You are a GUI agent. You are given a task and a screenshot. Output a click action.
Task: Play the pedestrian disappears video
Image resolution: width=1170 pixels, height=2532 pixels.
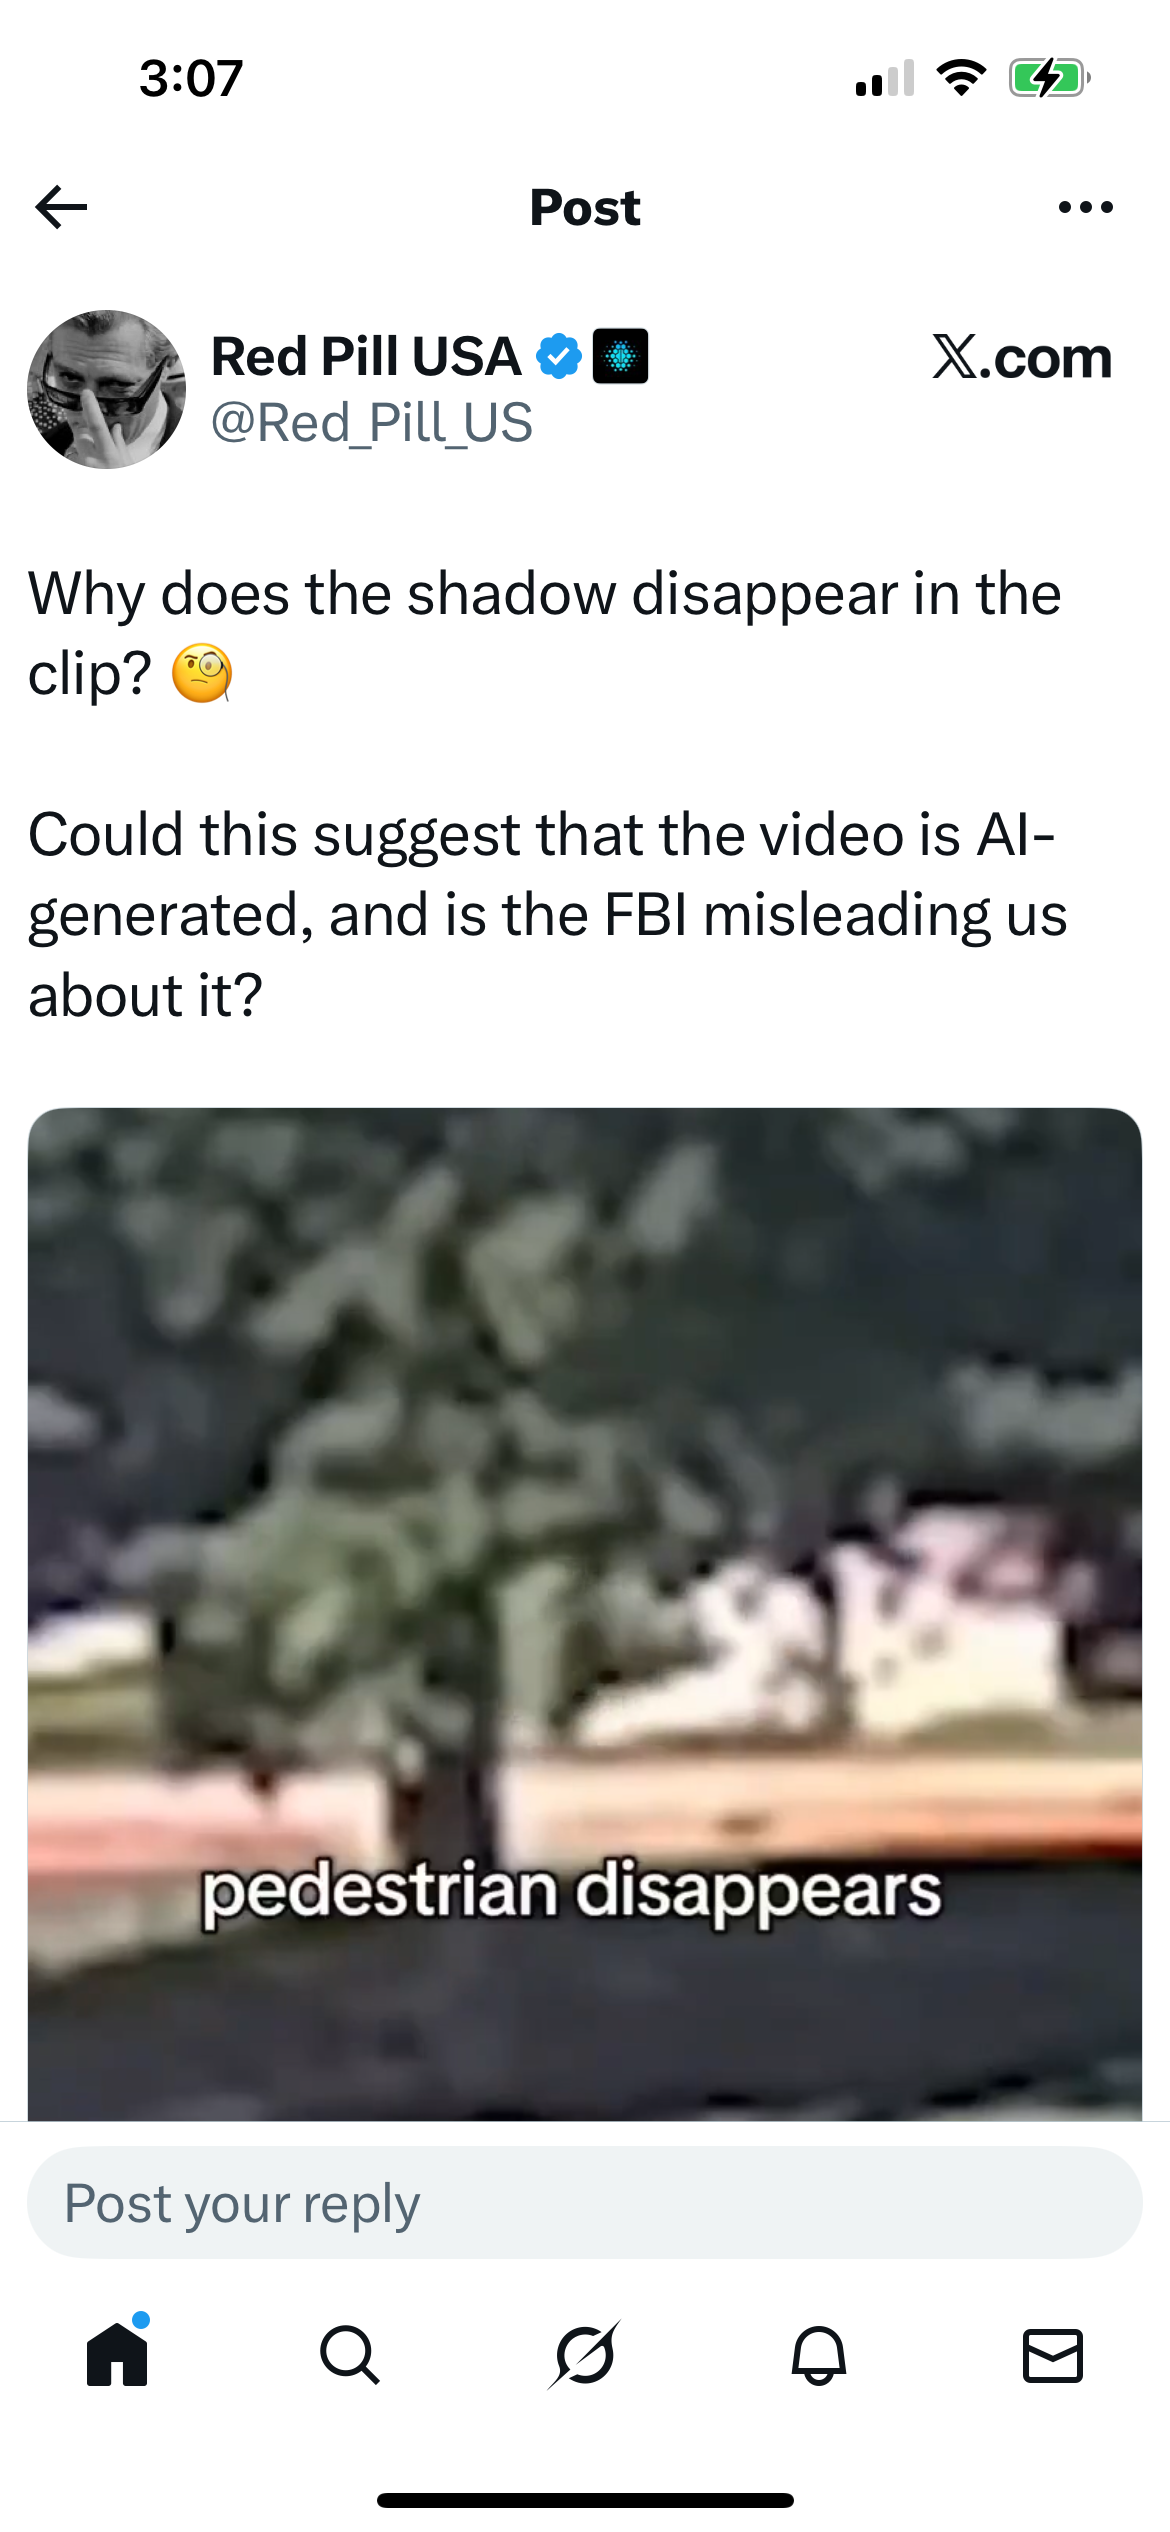pyautogui.click(x=585, y=1614)
